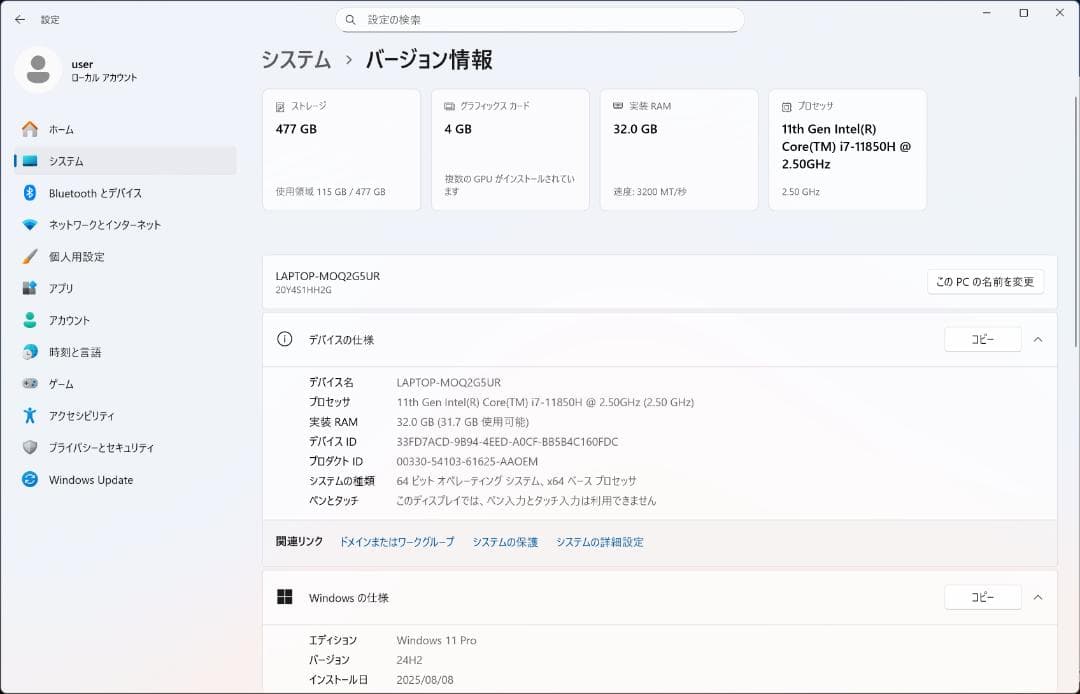The image size is (1080, 694).
Task: Open the アカウント settings section
Action: pos(63,320)
